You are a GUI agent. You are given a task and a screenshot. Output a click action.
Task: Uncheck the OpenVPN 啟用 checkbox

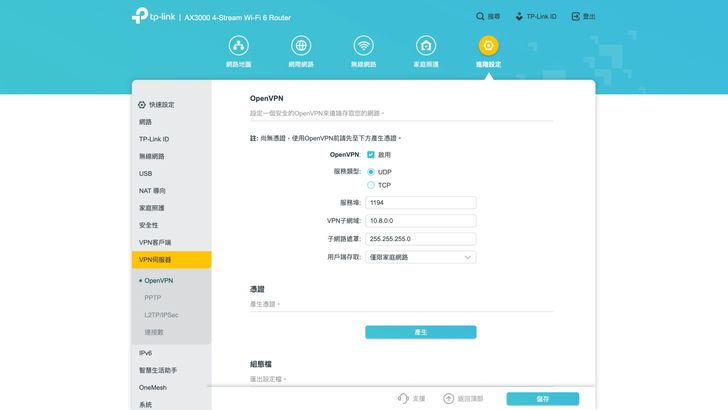click(x=371, y=155)
